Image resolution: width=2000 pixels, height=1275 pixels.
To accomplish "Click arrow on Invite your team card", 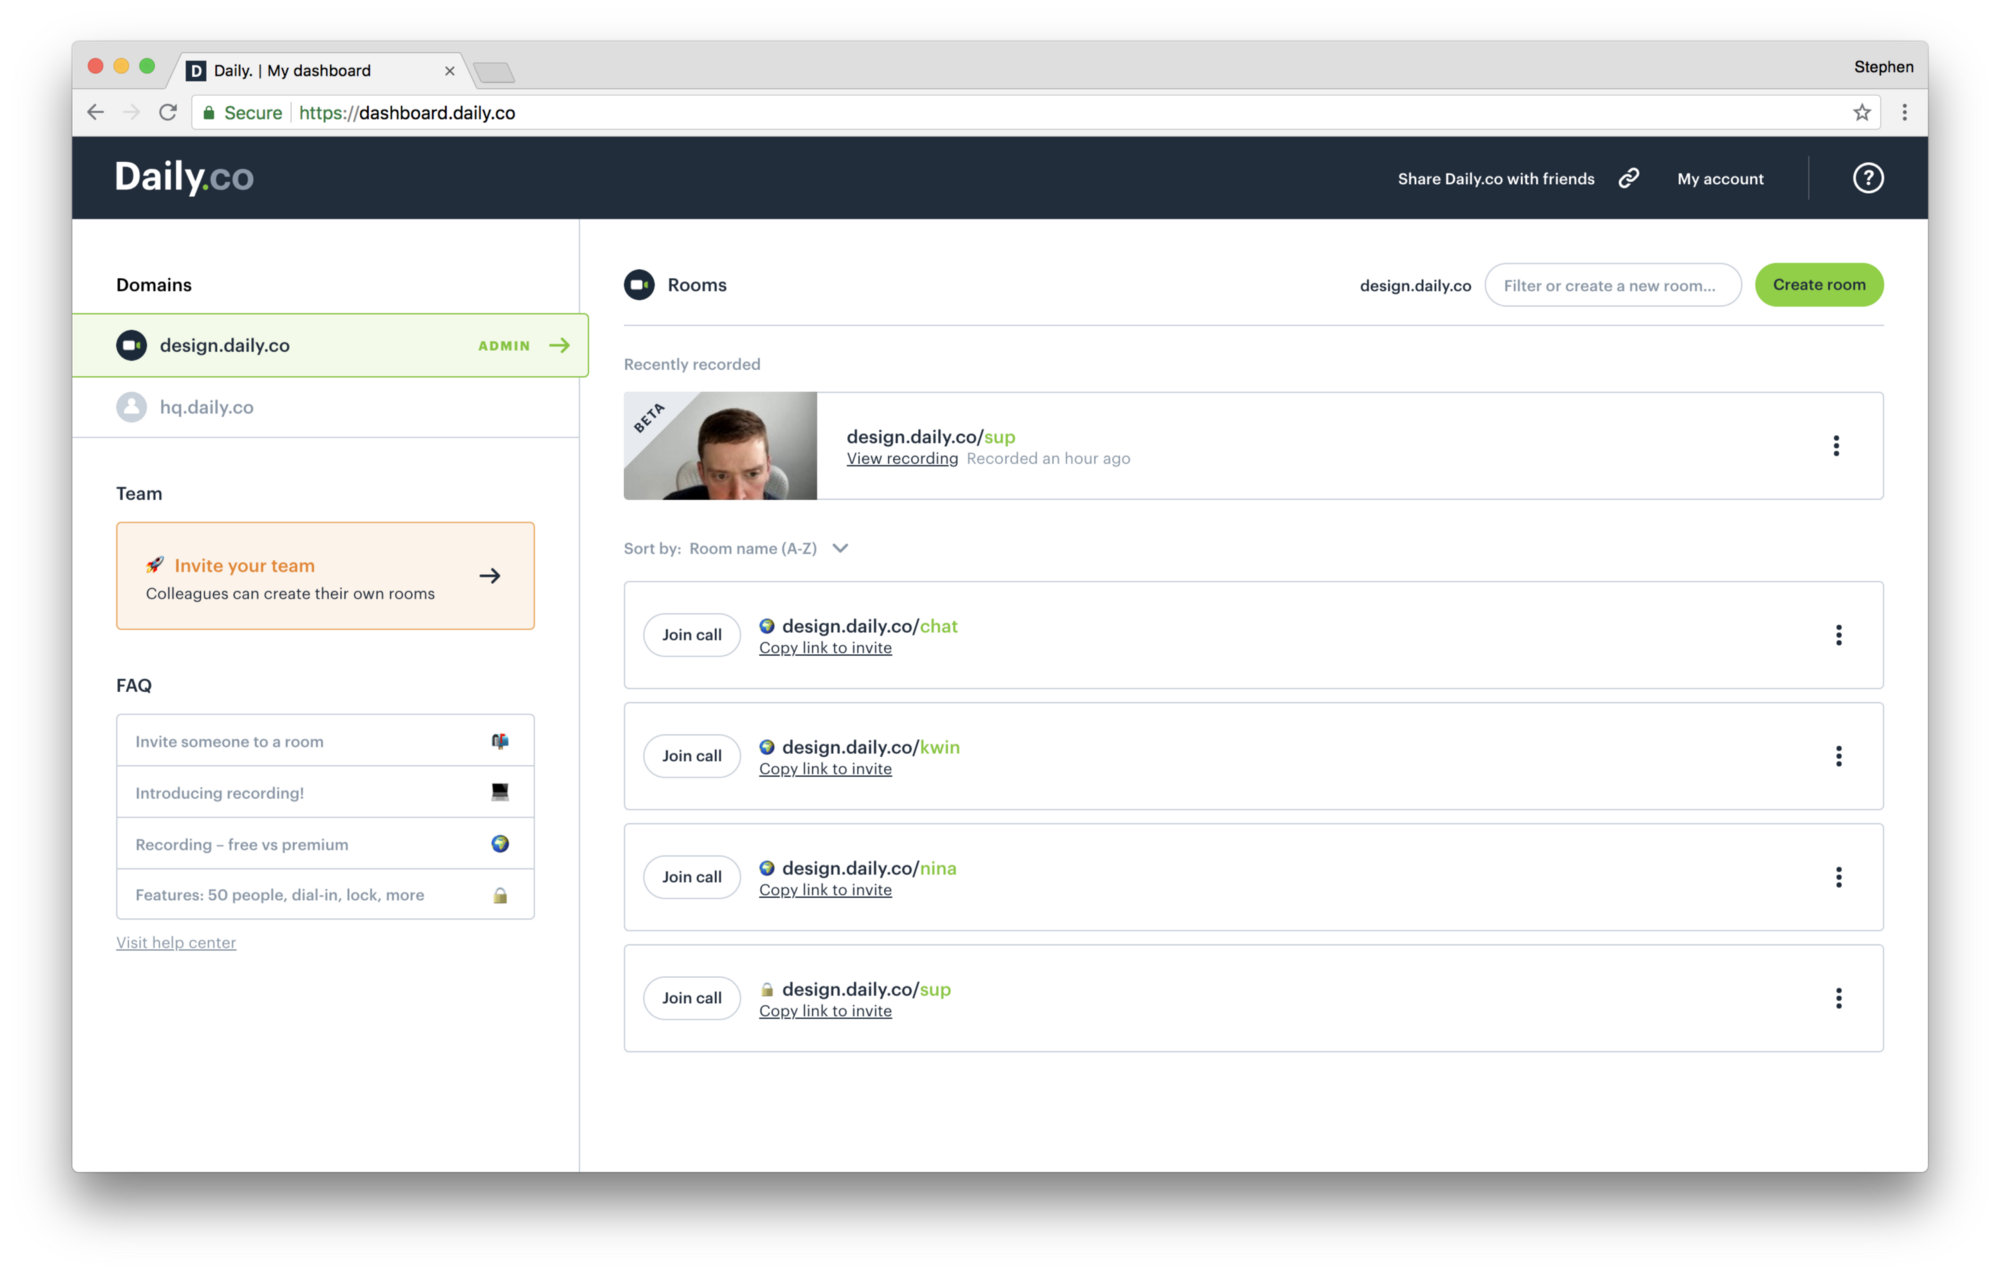I will [490, 576].
